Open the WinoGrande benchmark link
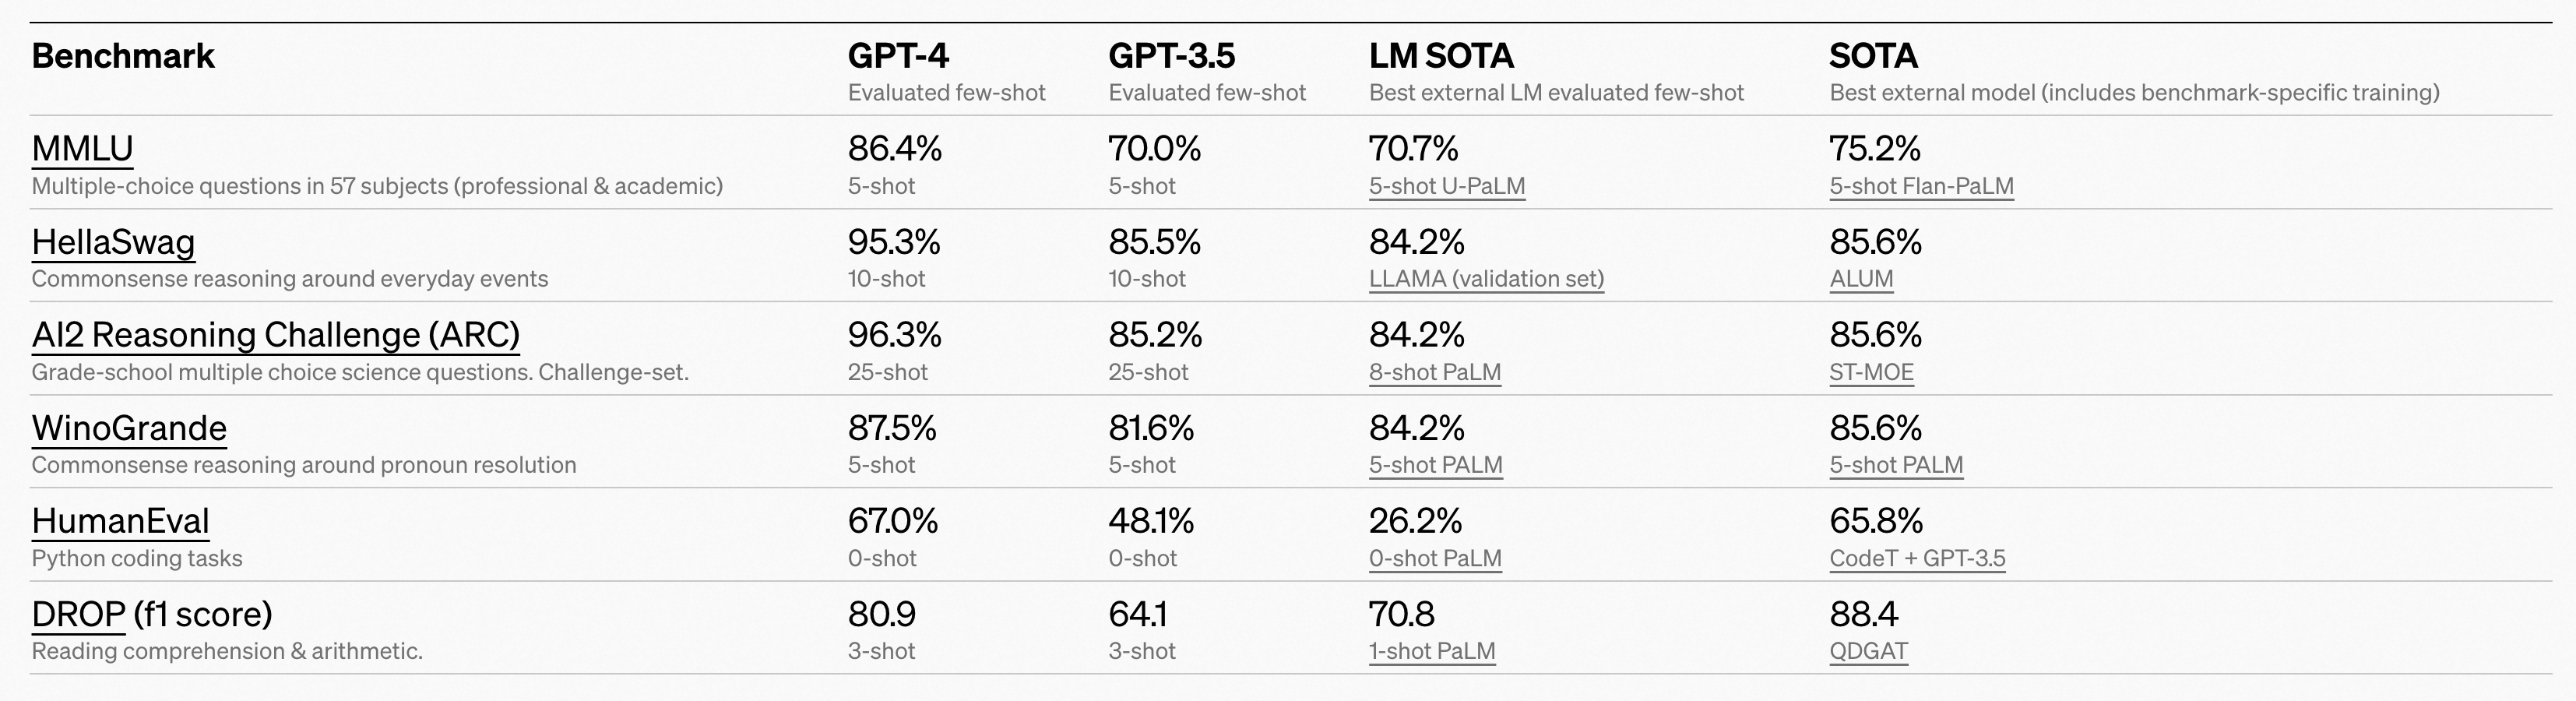The image size is (2576, 701). [129, 428]
